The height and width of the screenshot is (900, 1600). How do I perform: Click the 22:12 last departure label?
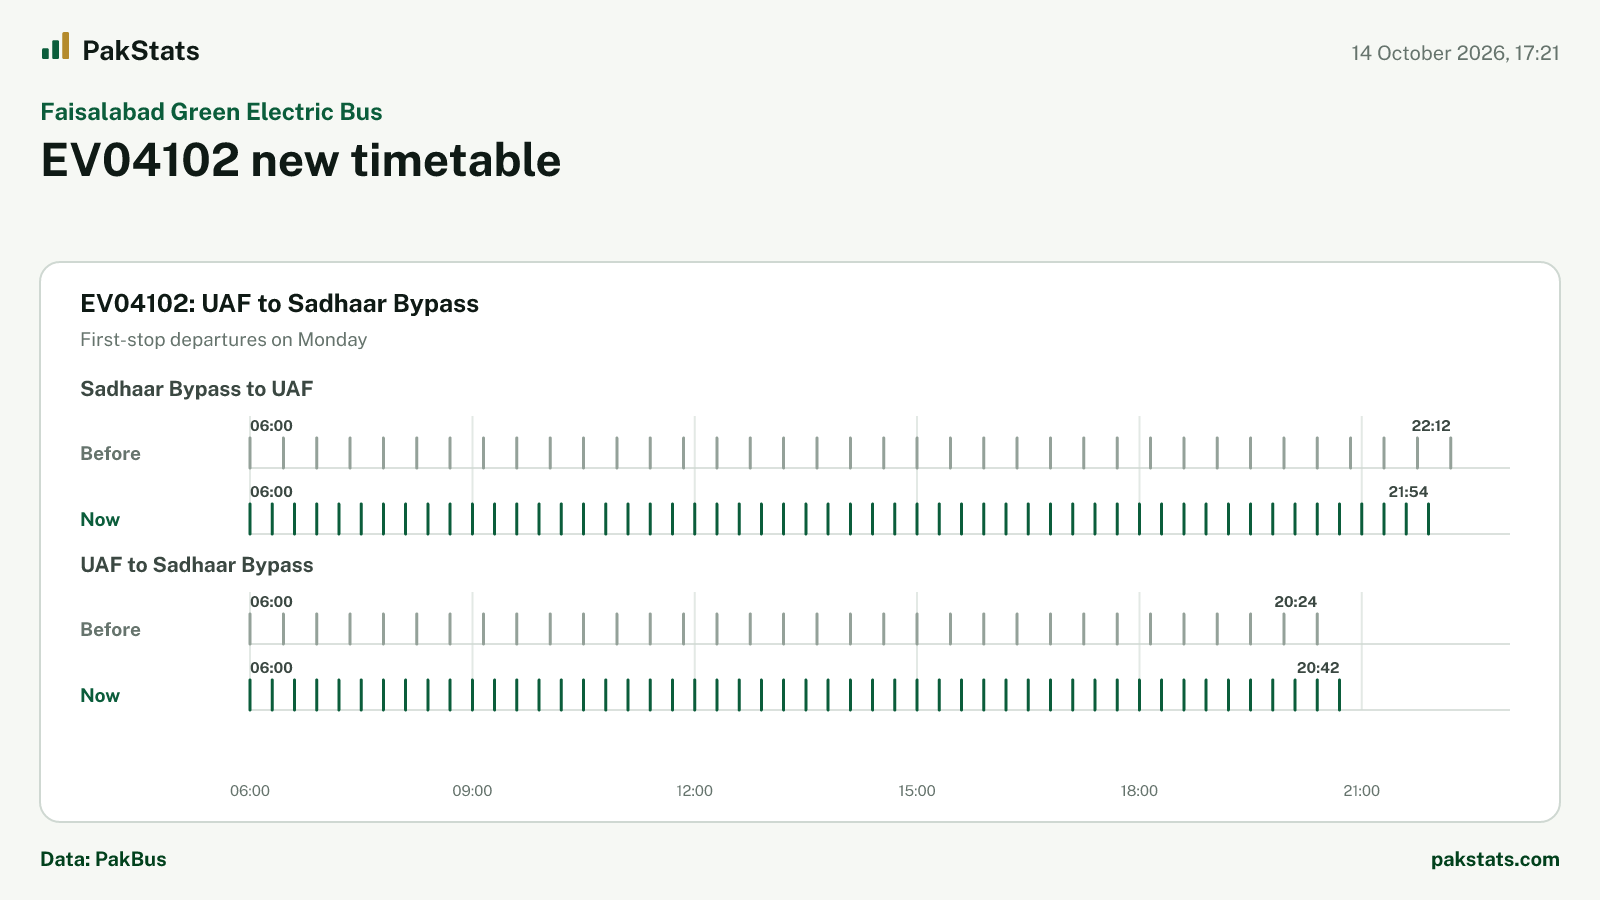[x=1431, y=426]
